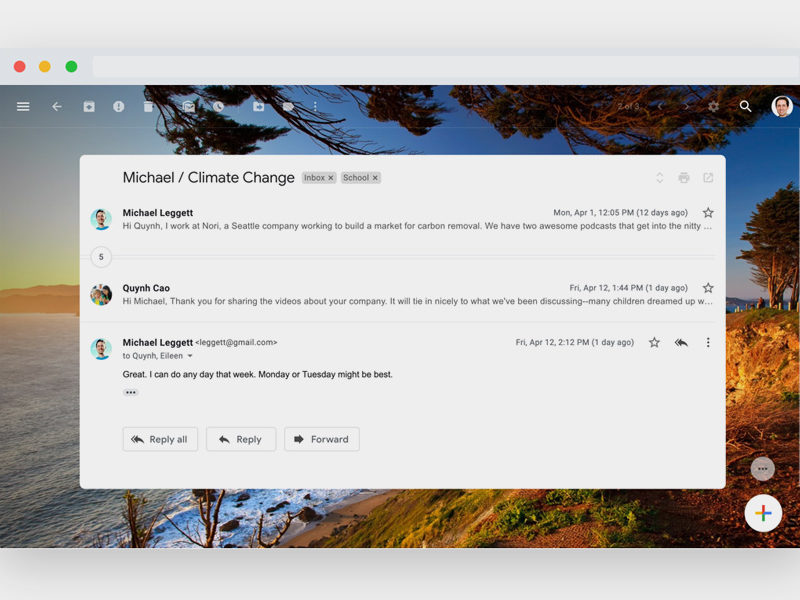Open the search magnifier icon
Image resolution: width=800 pixels, height=600 pixels.
click(x=745, y=106)
